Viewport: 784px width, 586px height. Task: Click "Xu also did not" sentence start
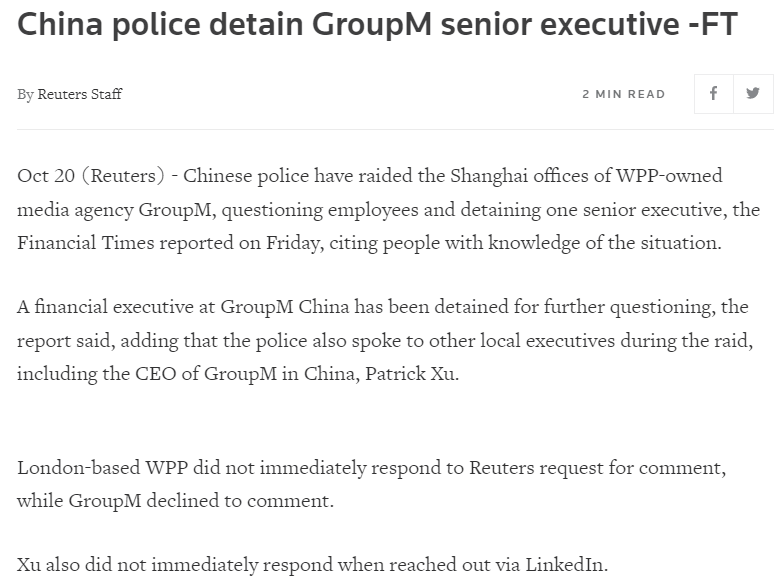[x=76, y=563]
